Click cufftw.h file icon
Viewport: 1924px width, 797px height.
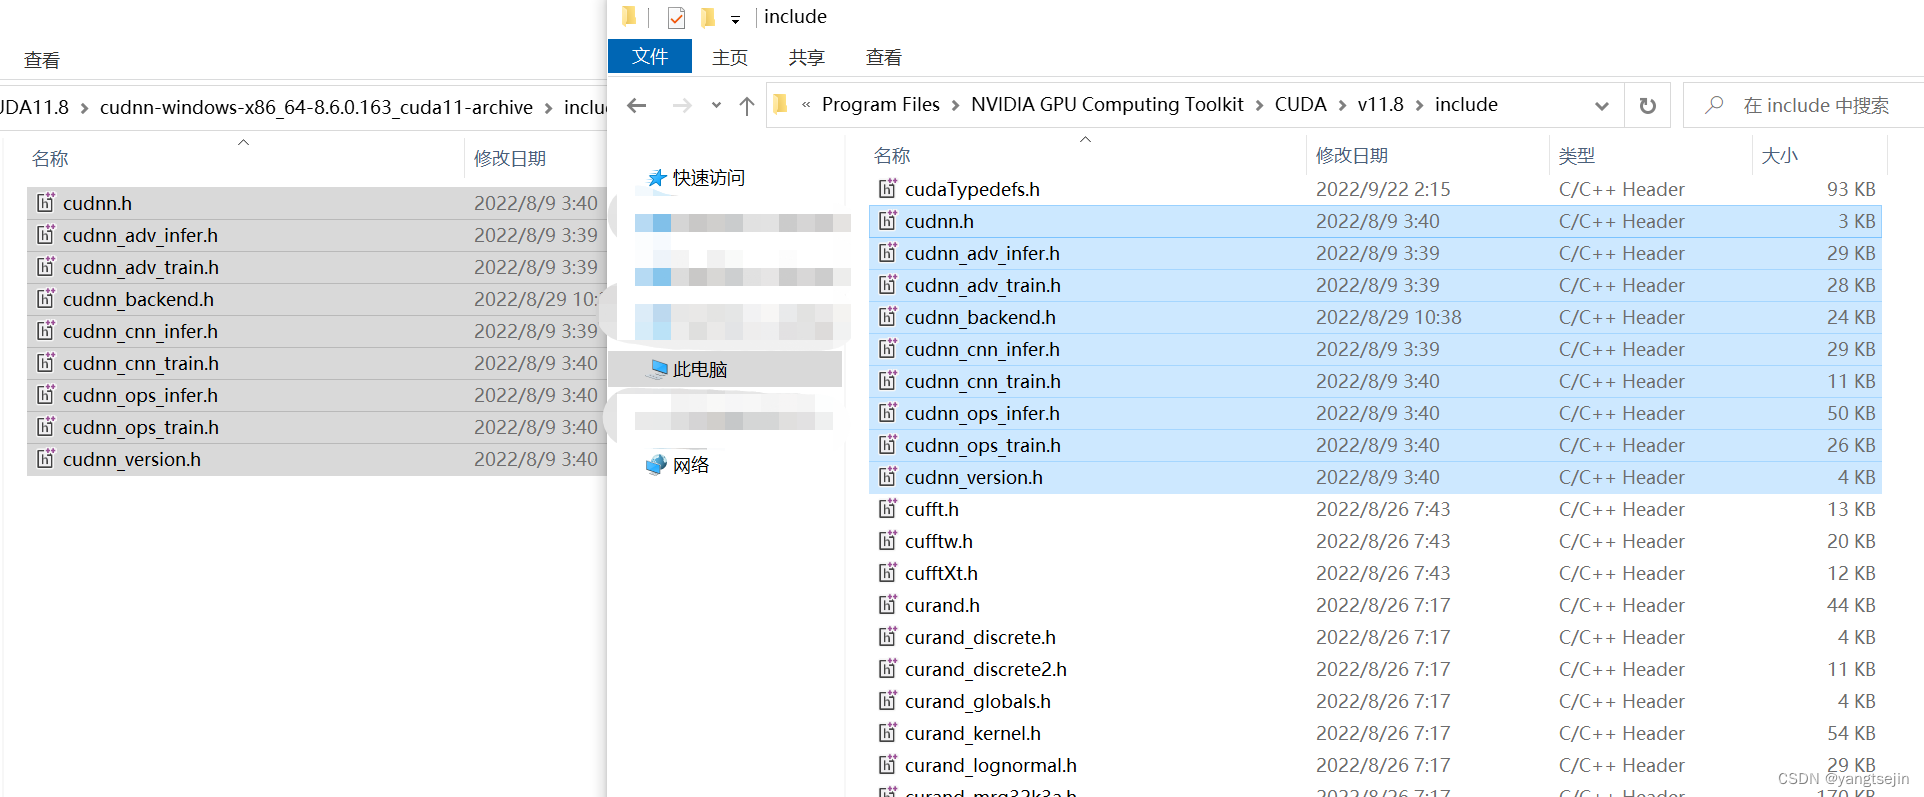887,540
